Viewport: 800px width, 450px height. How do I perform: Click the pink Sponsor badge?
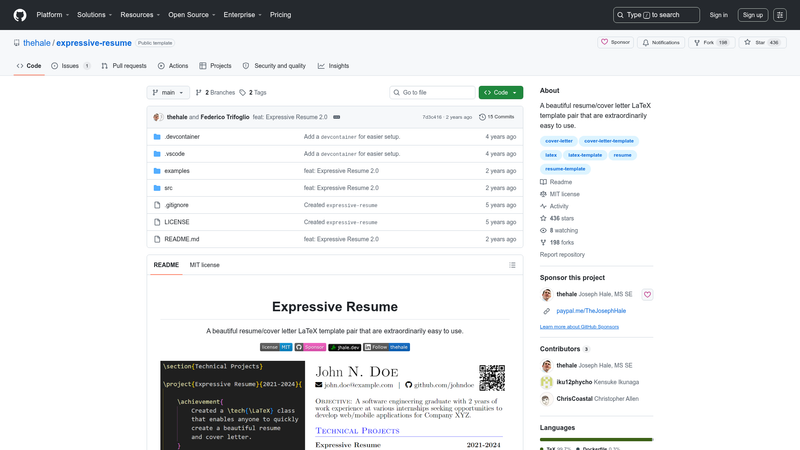[310, 347]
